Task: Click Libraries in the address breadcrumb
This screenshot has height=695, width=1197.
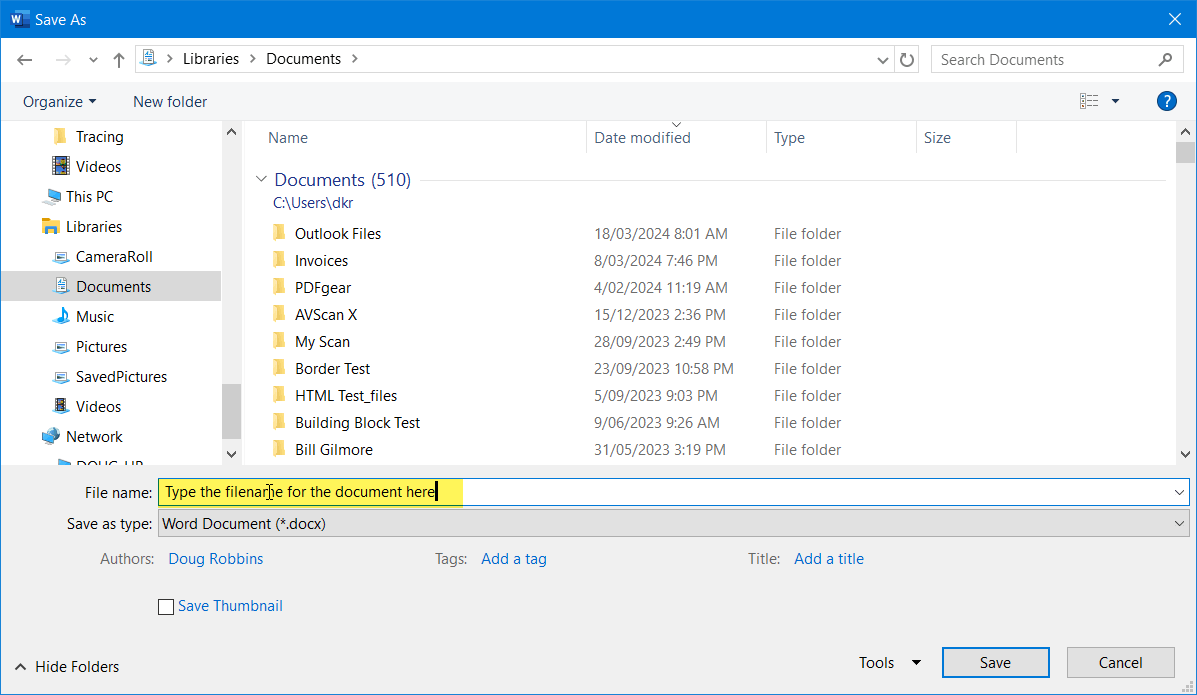Action: click(211, 59)
